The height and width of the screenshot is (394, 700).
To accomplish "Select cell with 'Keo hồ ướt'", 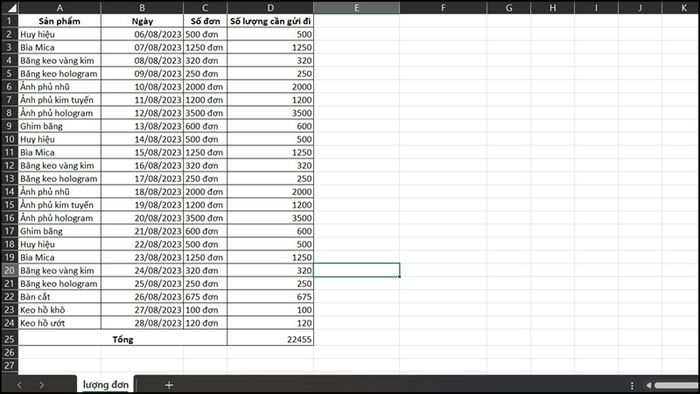I will [x=59, y=323].
